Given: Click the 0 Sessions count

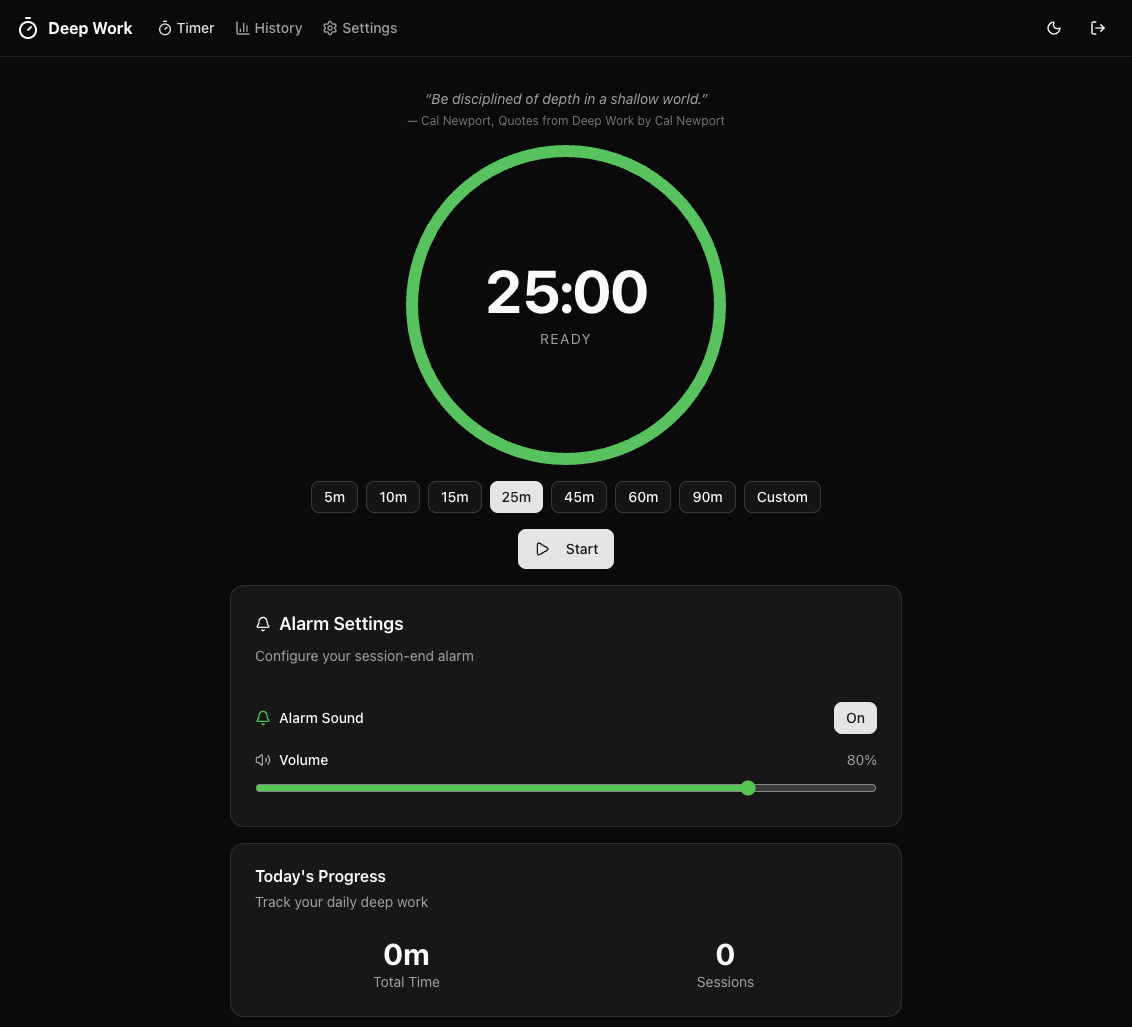Looking at the screenshot, I should pyautogui.click(x=725, y=955).
